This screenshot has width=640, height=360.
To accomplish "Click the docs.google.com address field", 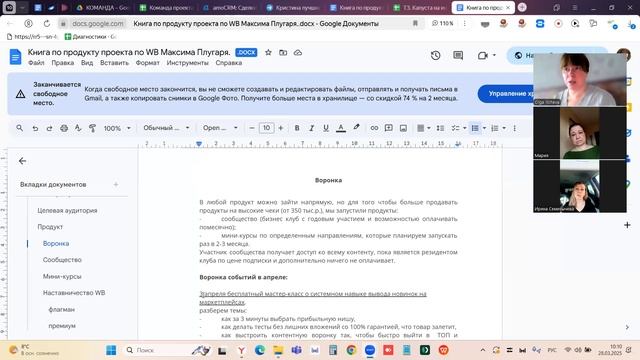I will click(98, 24).
